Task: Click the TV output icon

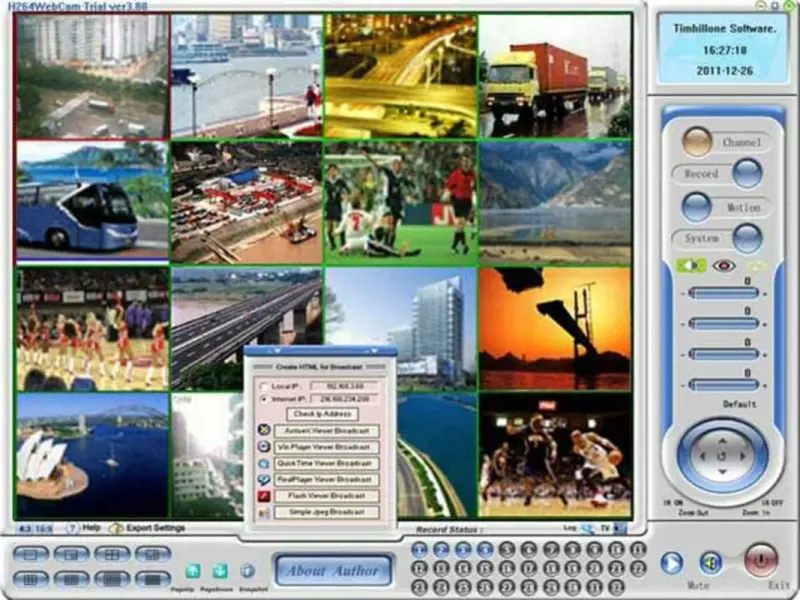Action: tap(620, 529)
